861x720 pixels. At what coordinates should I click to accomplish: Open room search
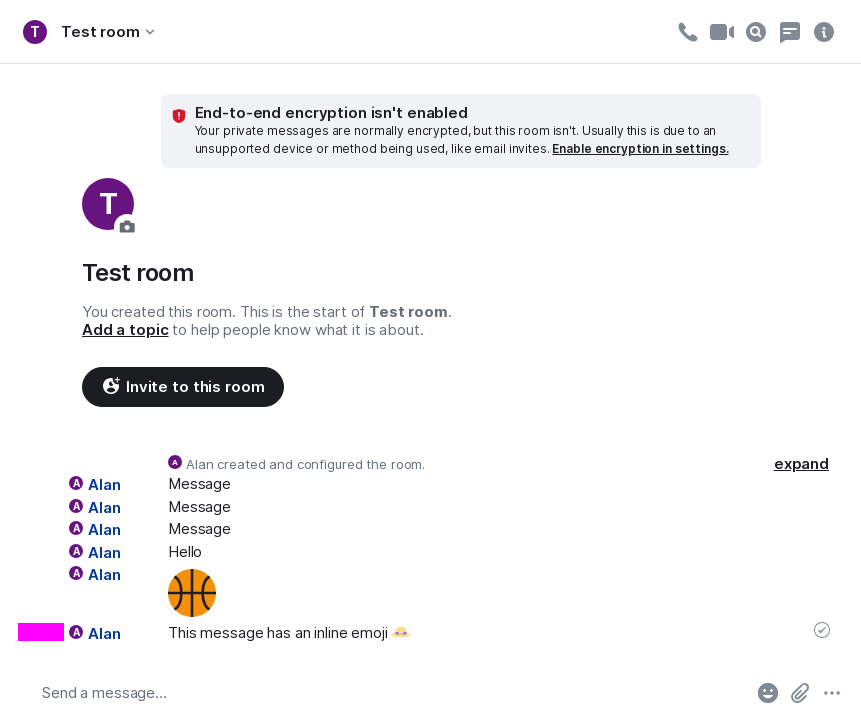[x=756, y=32]
